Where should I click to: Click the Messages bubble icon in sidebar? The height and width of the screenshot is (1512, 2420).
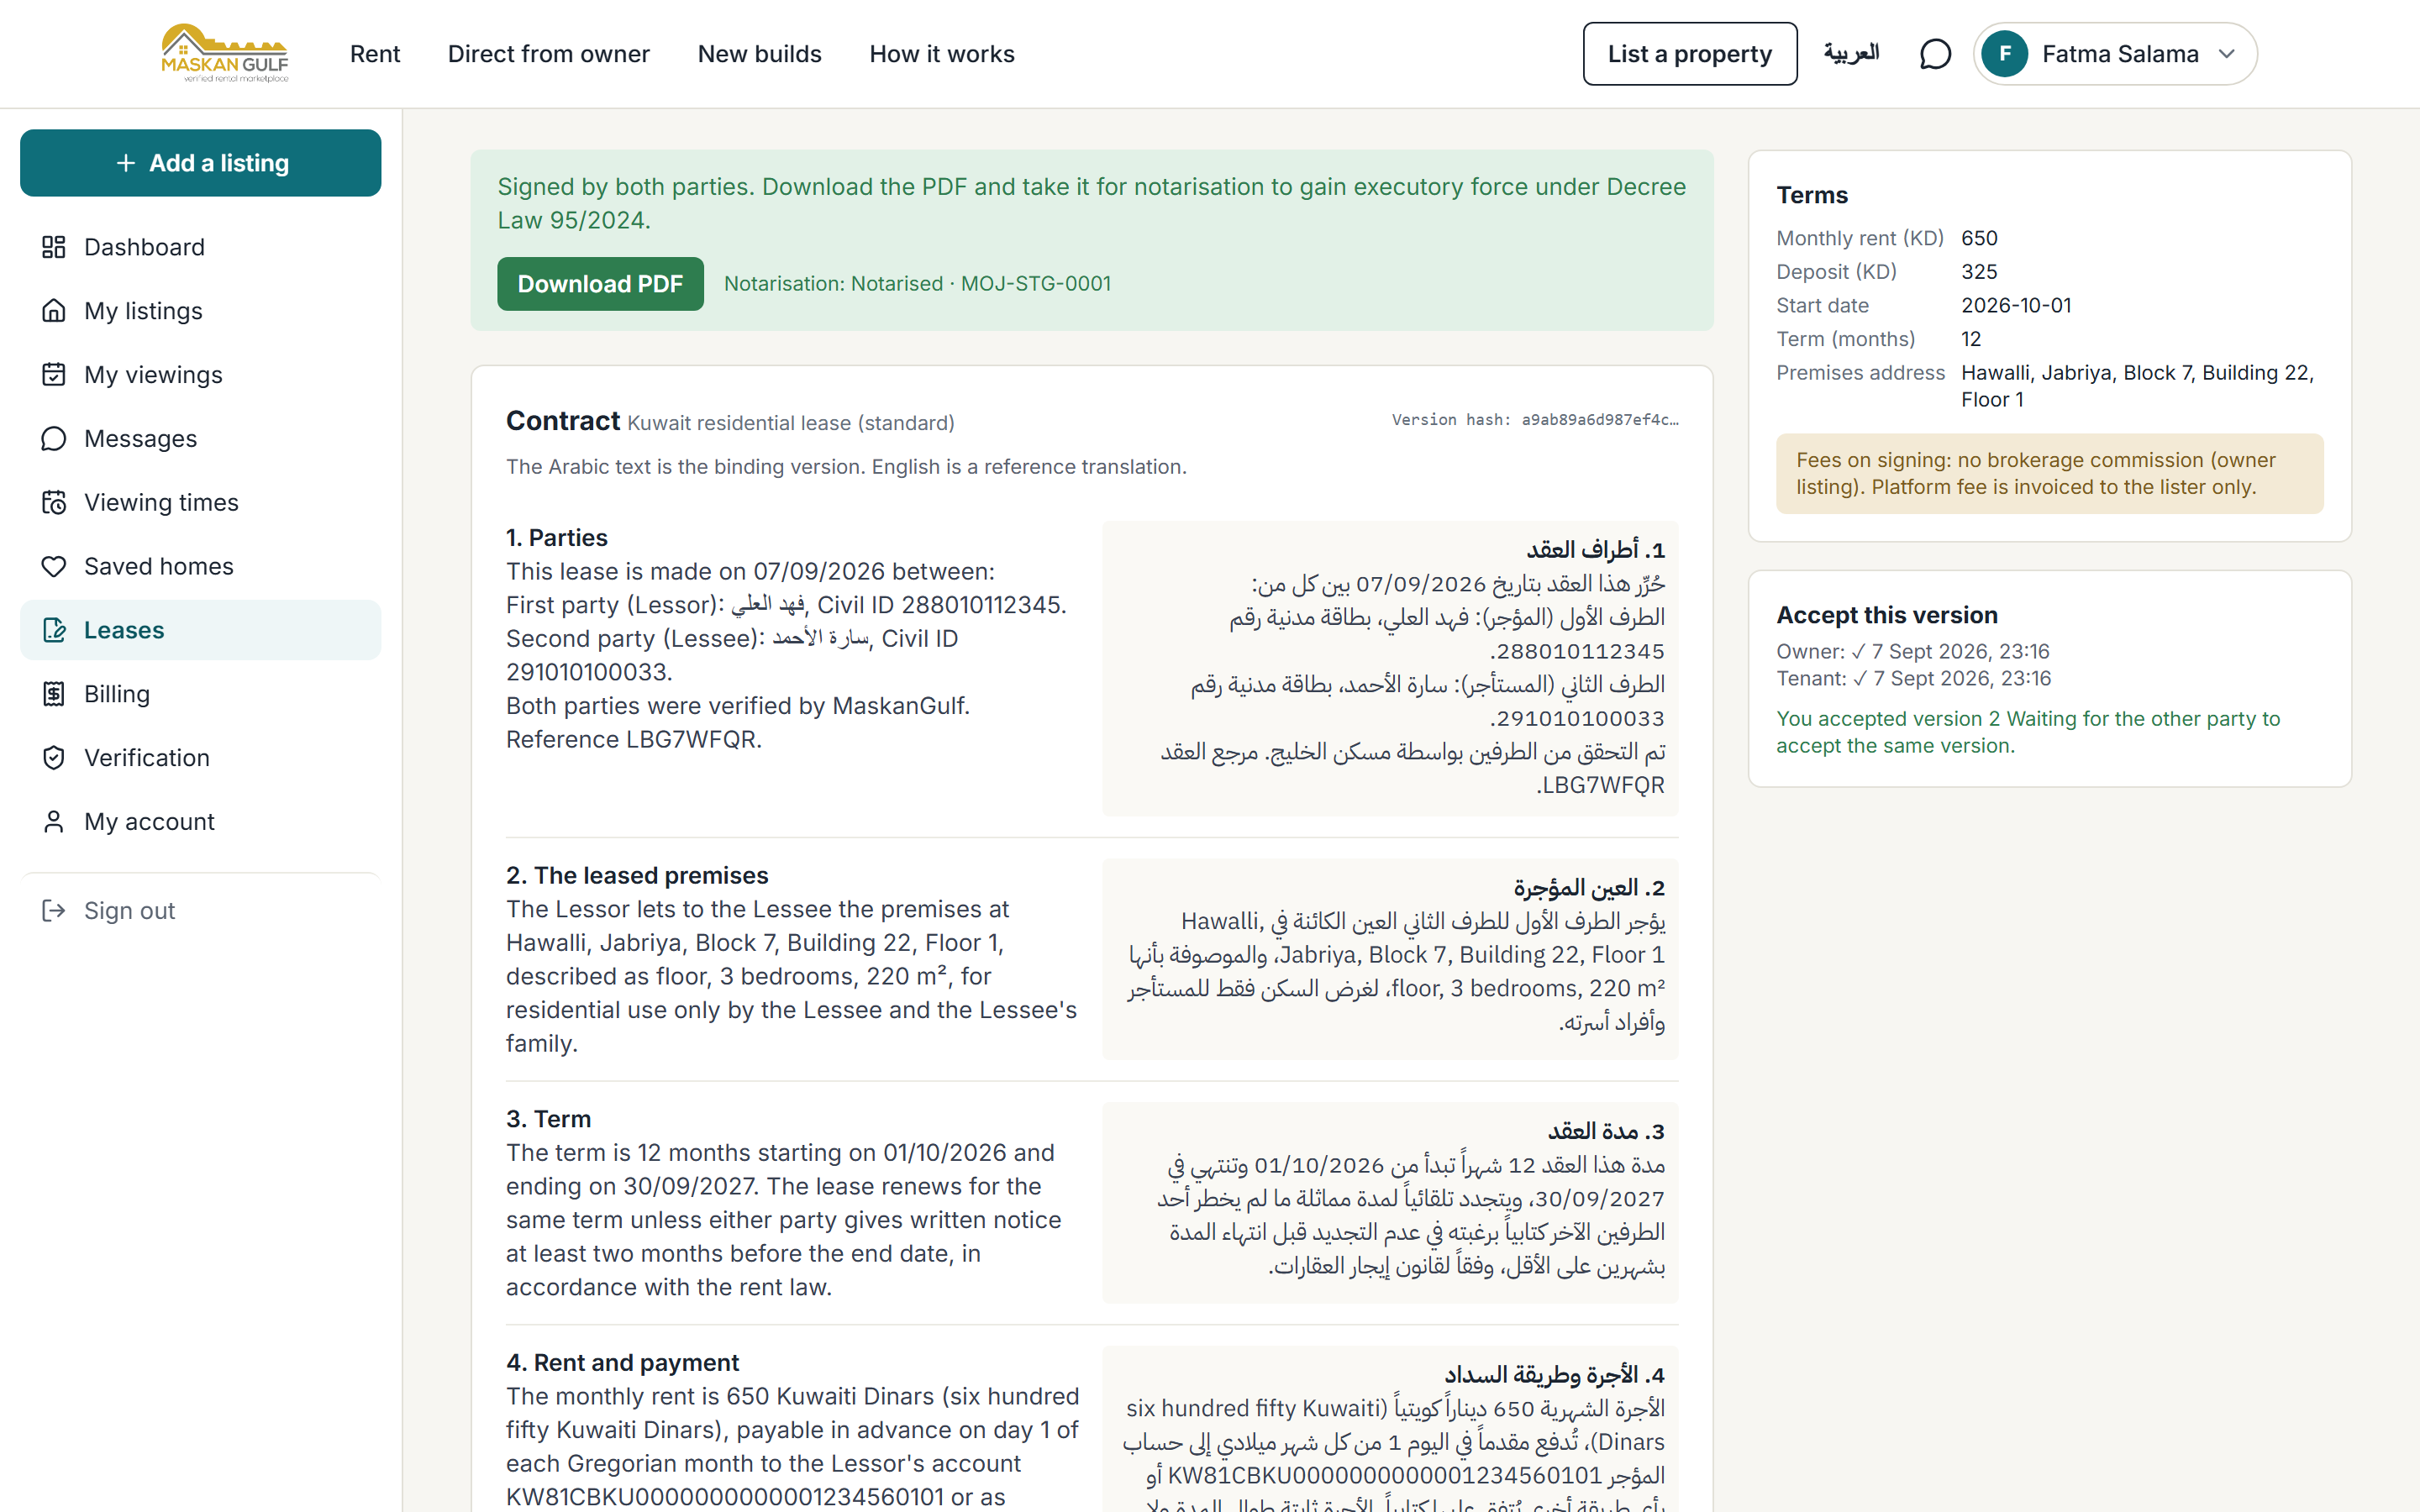54,439
